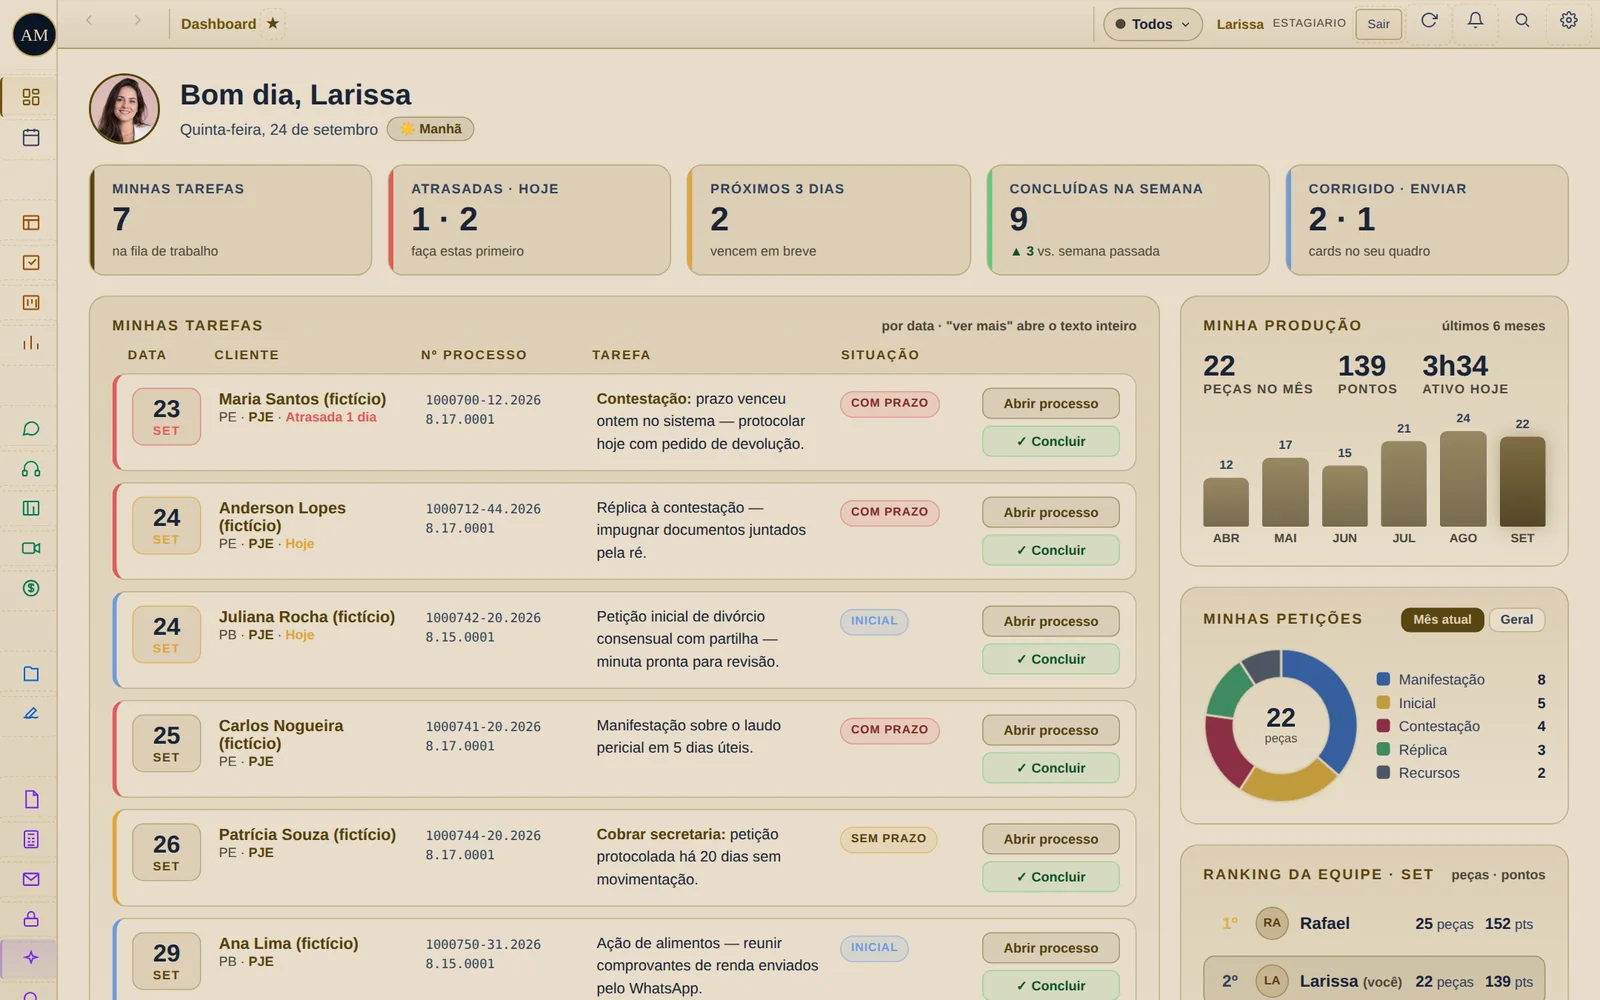Go forward with the right arrow
Screen dimensions: 1600x1000
[x=137, y=20]
